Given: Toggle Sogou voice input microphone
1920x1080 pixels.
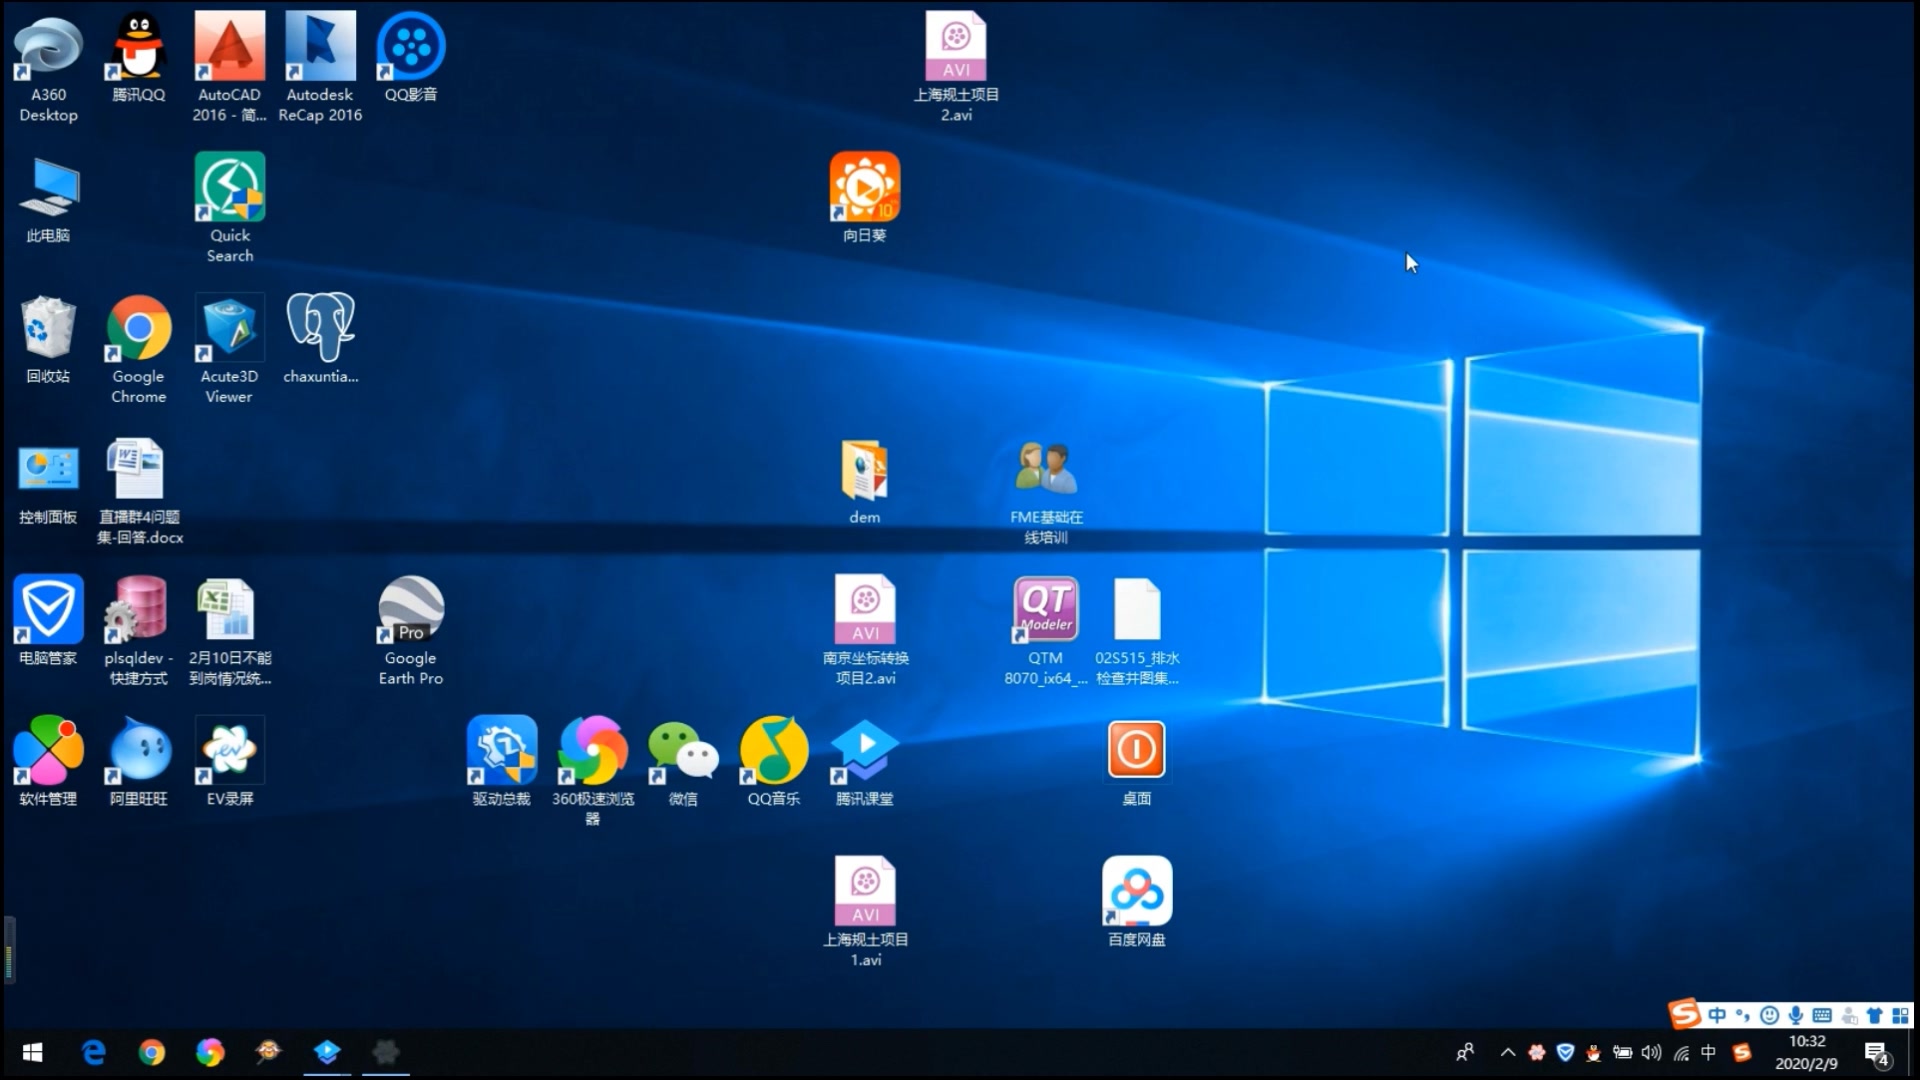Looking at the screenshot, I should click(x=1796, y=1016).
